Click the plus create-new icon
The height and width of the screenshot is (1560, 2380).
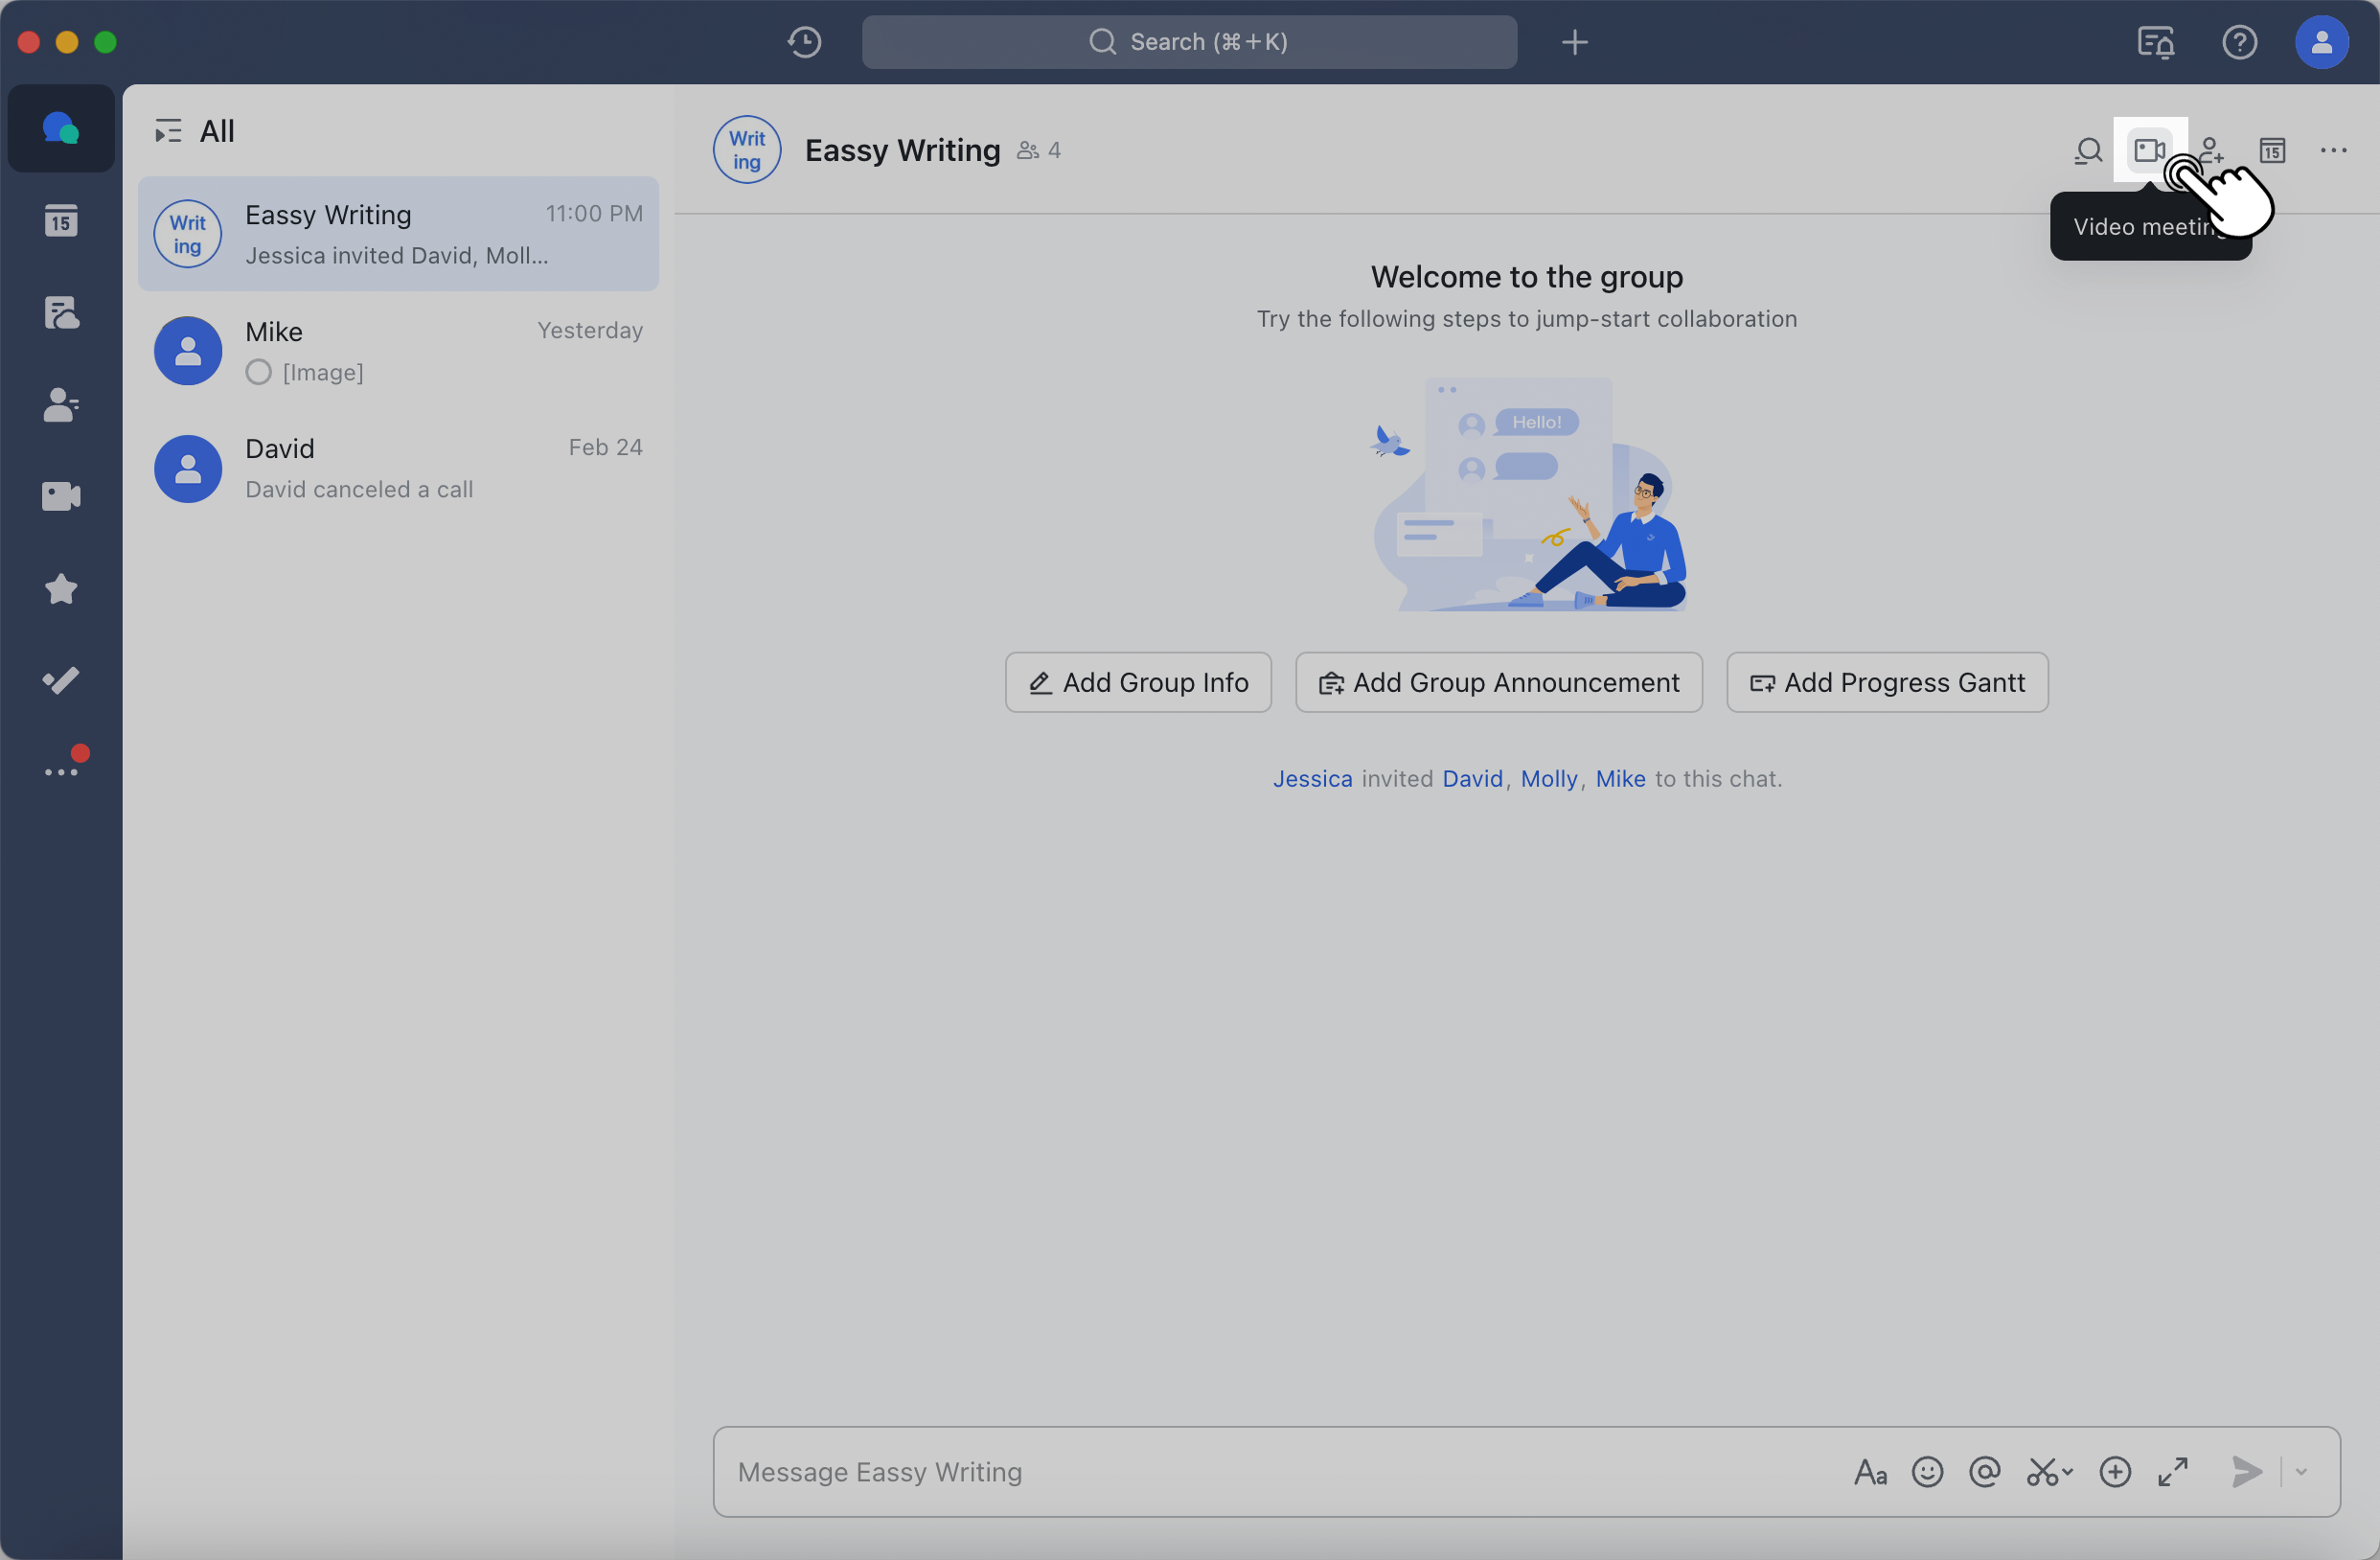[1574, 42]
